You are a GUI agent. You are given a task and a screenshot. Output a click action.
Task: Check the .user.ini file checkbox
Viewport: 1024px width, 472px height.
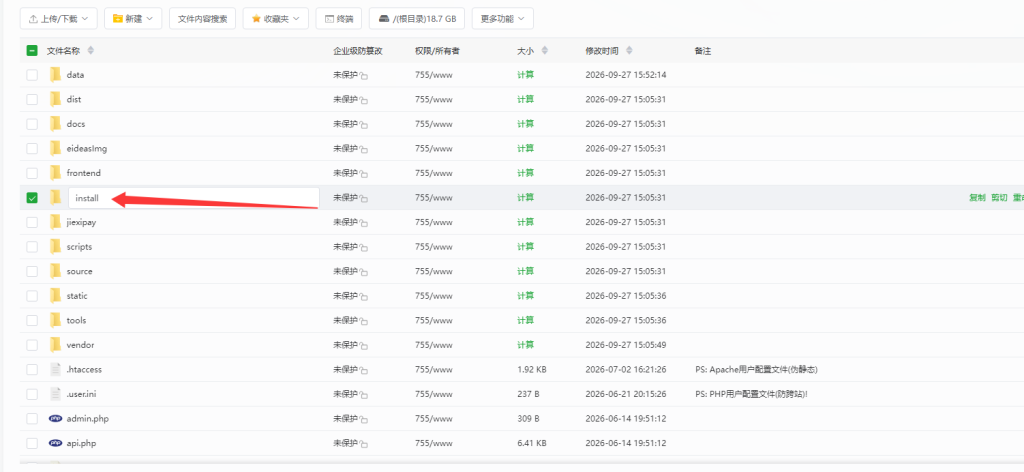32,394
